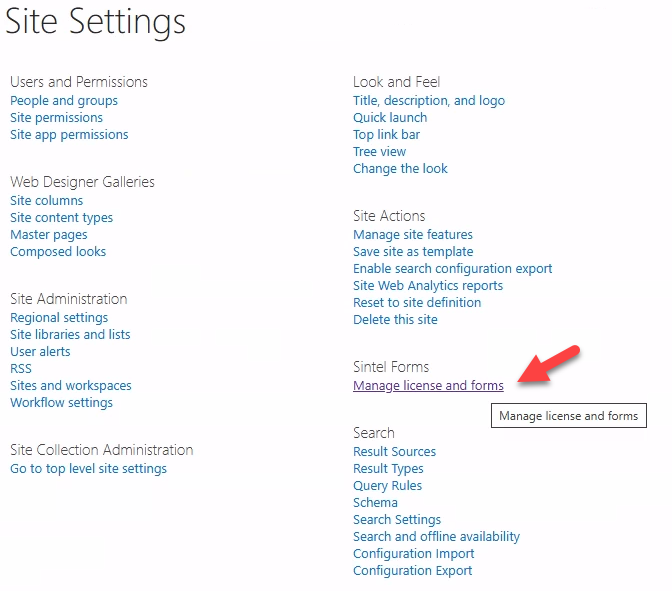The width and height of the screenshot is (672, 591).
Task: Go to Site columns gallery
Action: tap(46, 200)
